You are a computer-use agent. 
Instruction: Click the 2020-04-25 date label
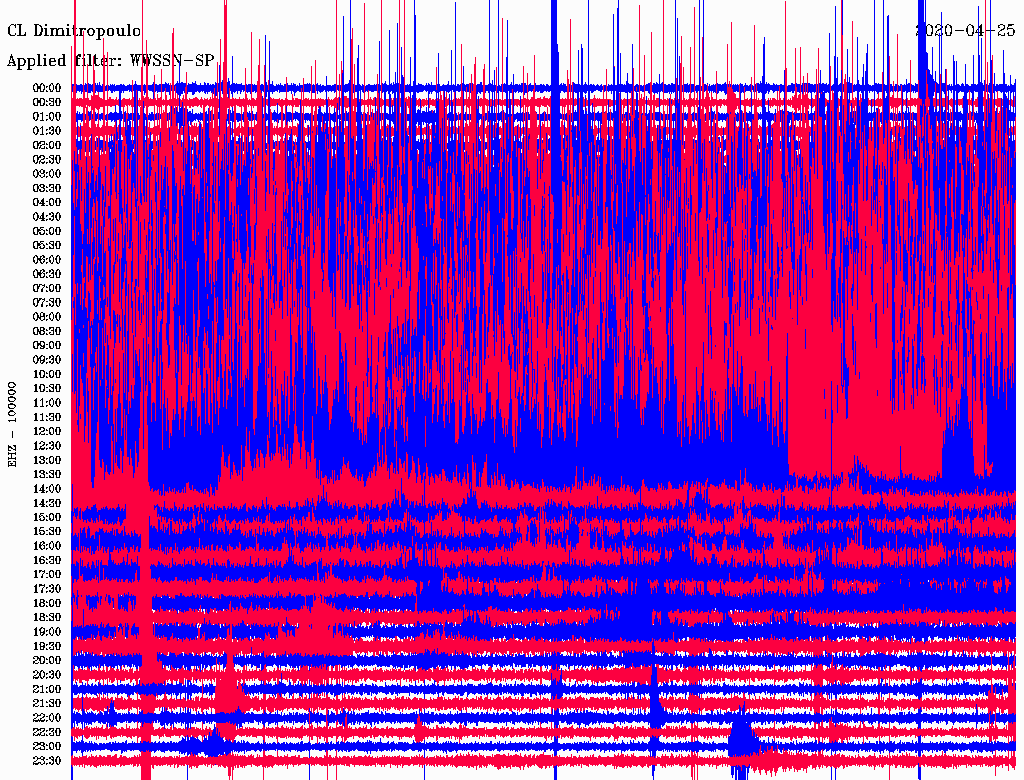(966, 30)
